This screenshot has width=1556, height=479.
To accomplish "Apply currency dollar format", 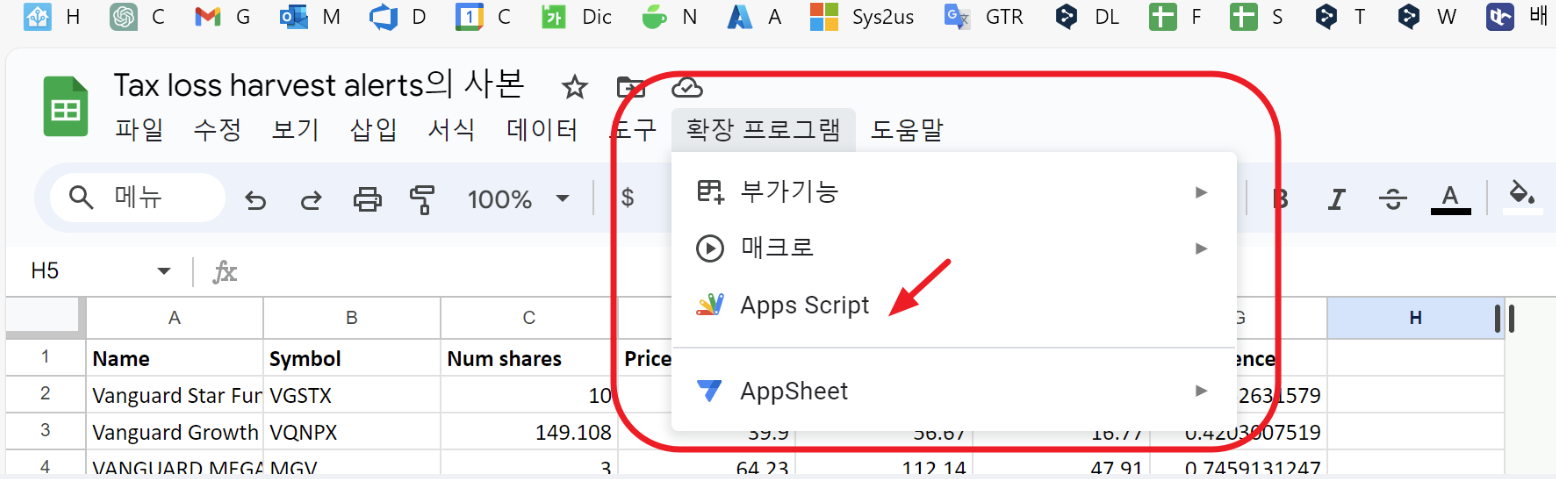I will (x=628, y=198).
